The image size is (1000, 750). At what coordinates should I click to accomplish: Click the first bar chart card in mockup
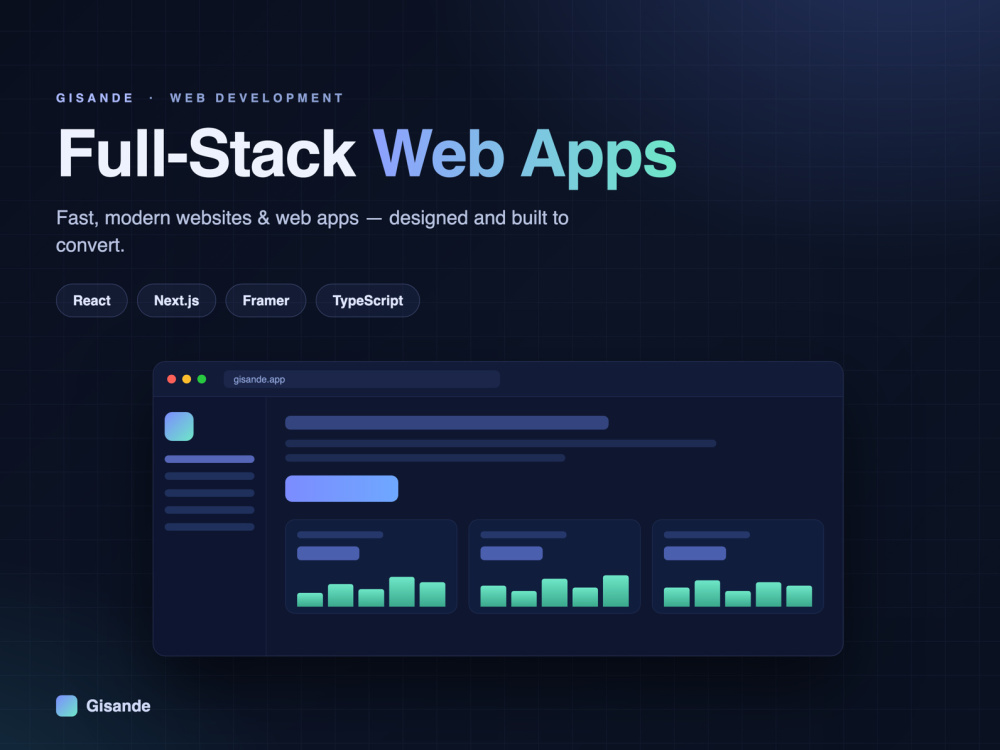tap(371, 566)
